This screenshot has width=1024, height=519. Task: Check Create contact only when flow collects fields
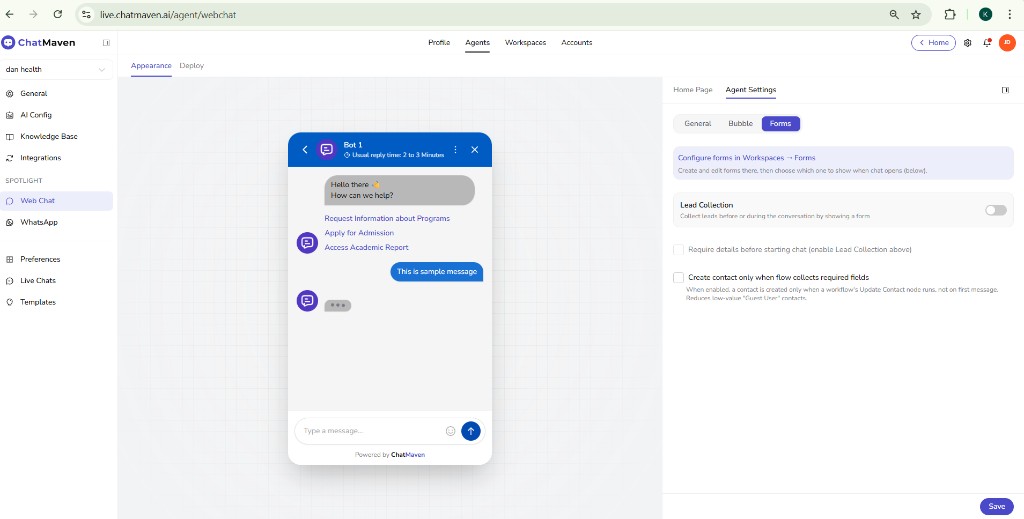coord(679,277)
